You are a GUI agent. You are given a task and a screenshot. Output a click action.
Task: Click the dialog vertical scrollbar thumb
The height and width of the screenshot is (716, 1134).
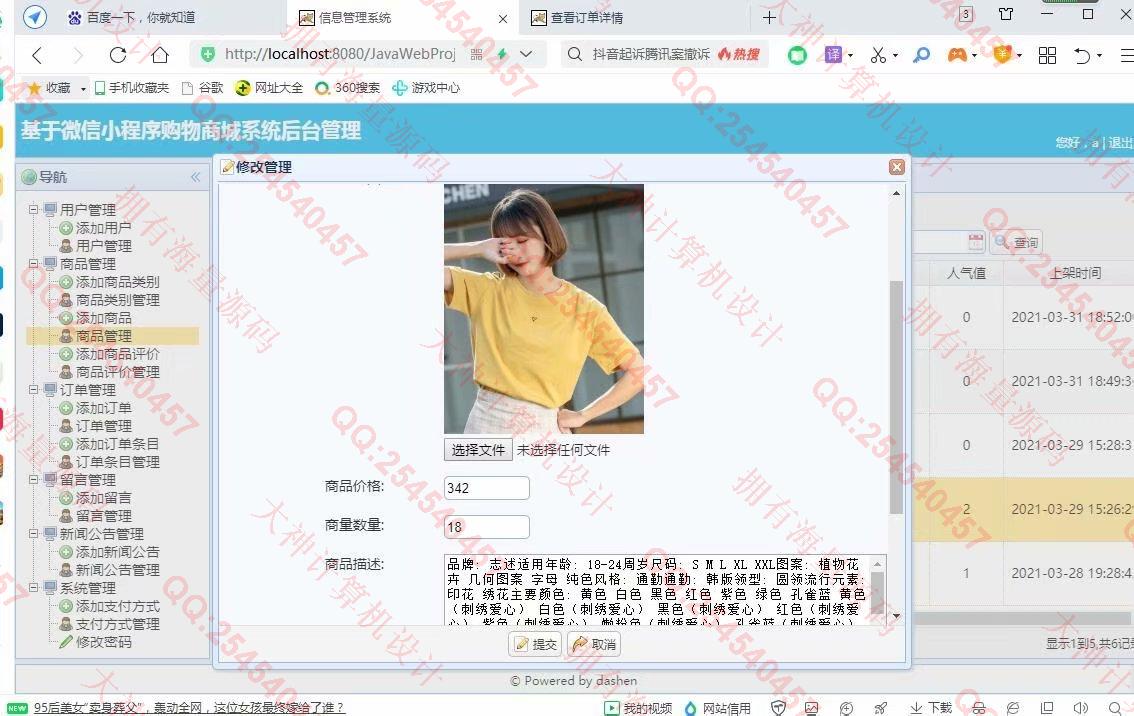(x=896, y=397)
